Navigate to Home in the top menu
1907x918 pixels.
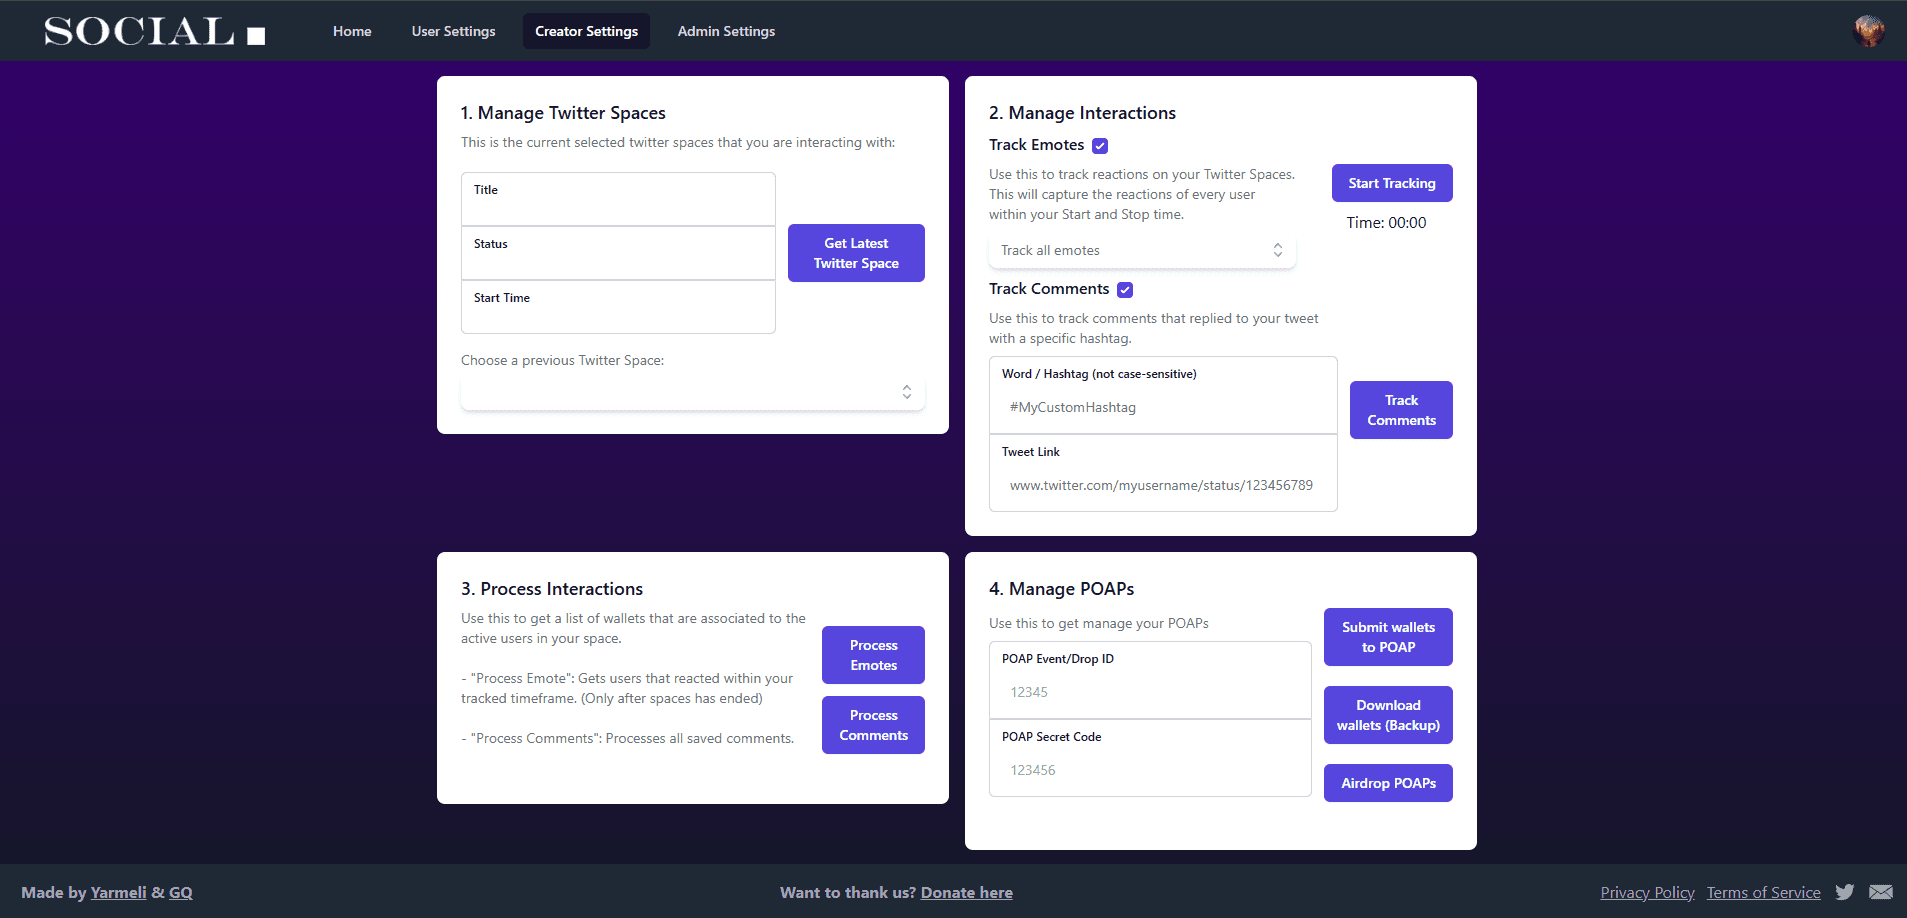click(x=352, y=31)
